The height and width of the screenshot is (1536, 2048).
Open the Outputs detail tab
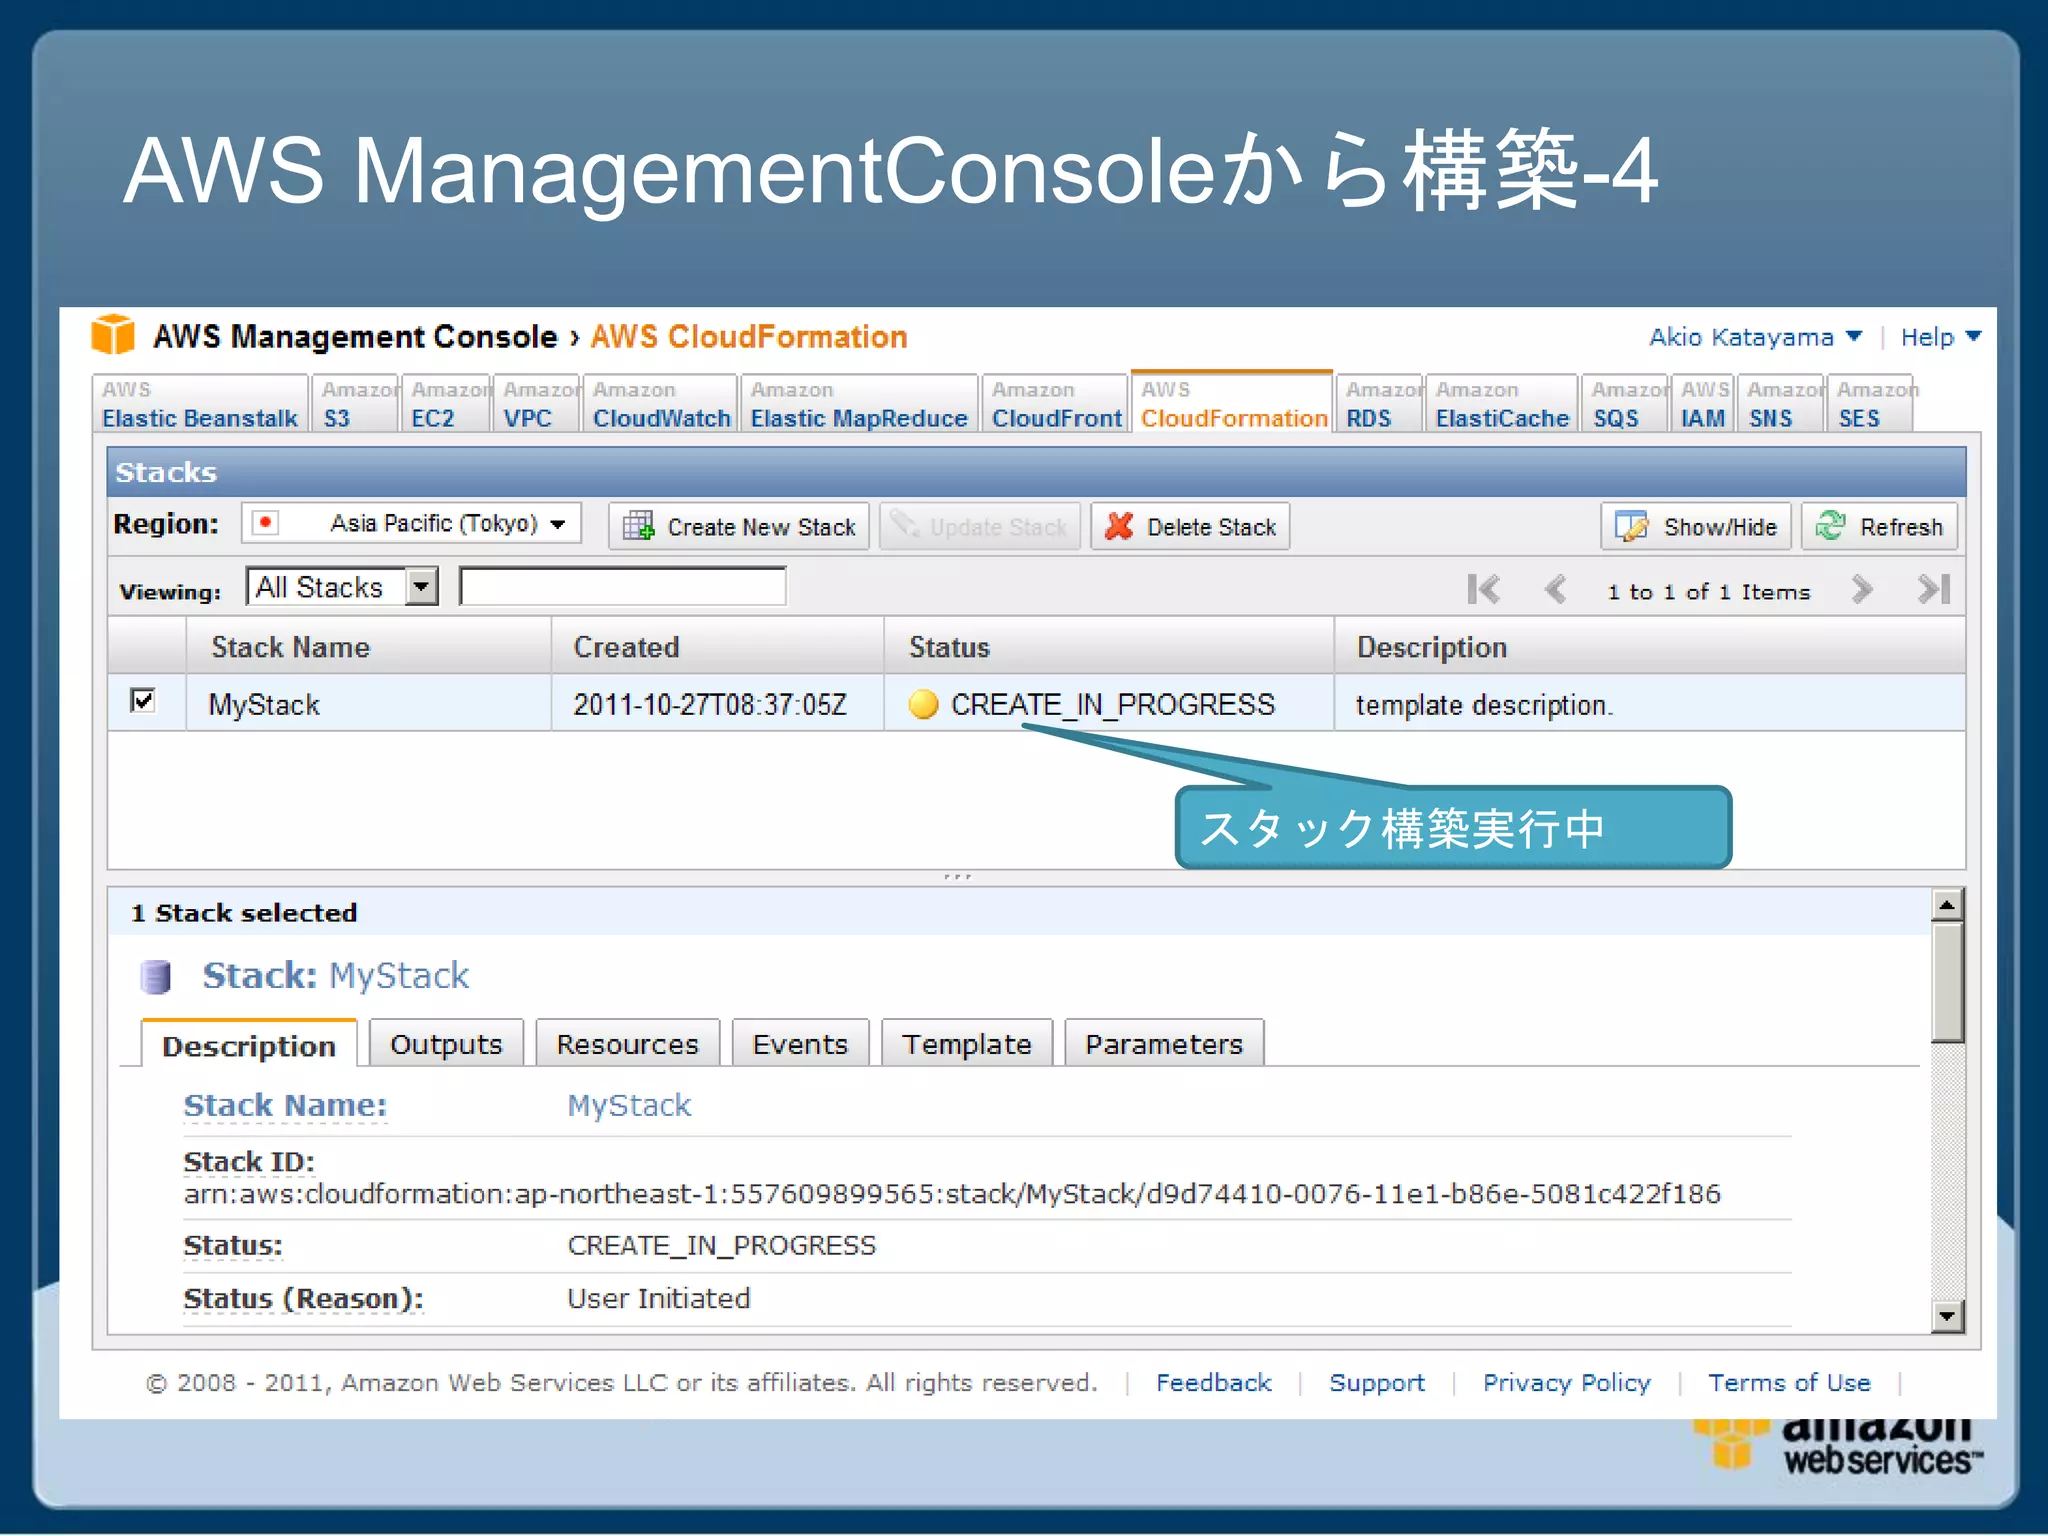pos(446,1043)
